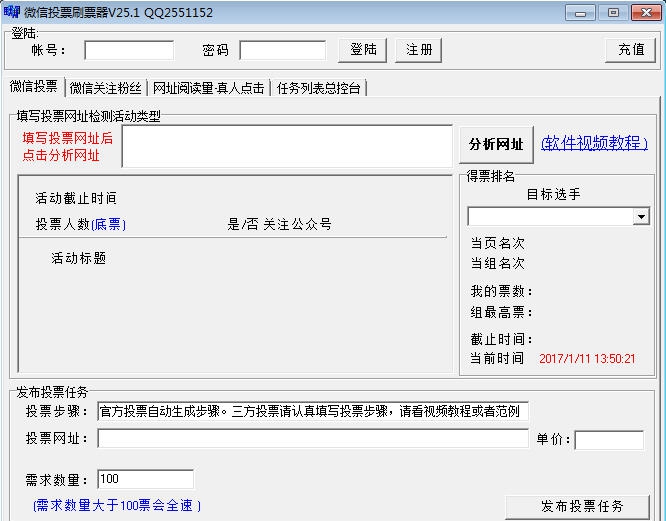The width and height of the screenshot is (666, 521).
Task: Minimize the 微信投票刷票器 window
Action: tap(580, 13)
